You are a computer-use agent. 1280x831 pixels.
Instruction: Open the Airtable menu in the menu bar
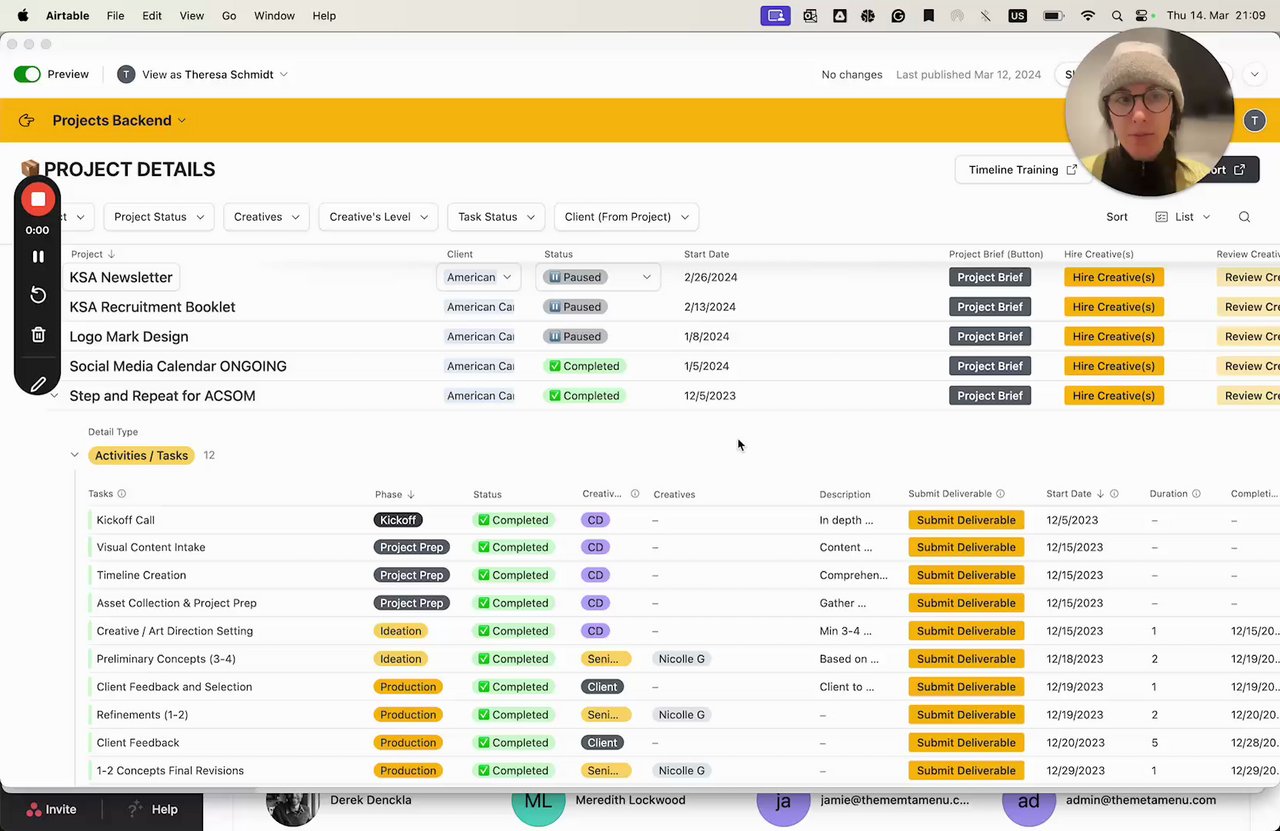pos(67,16)
